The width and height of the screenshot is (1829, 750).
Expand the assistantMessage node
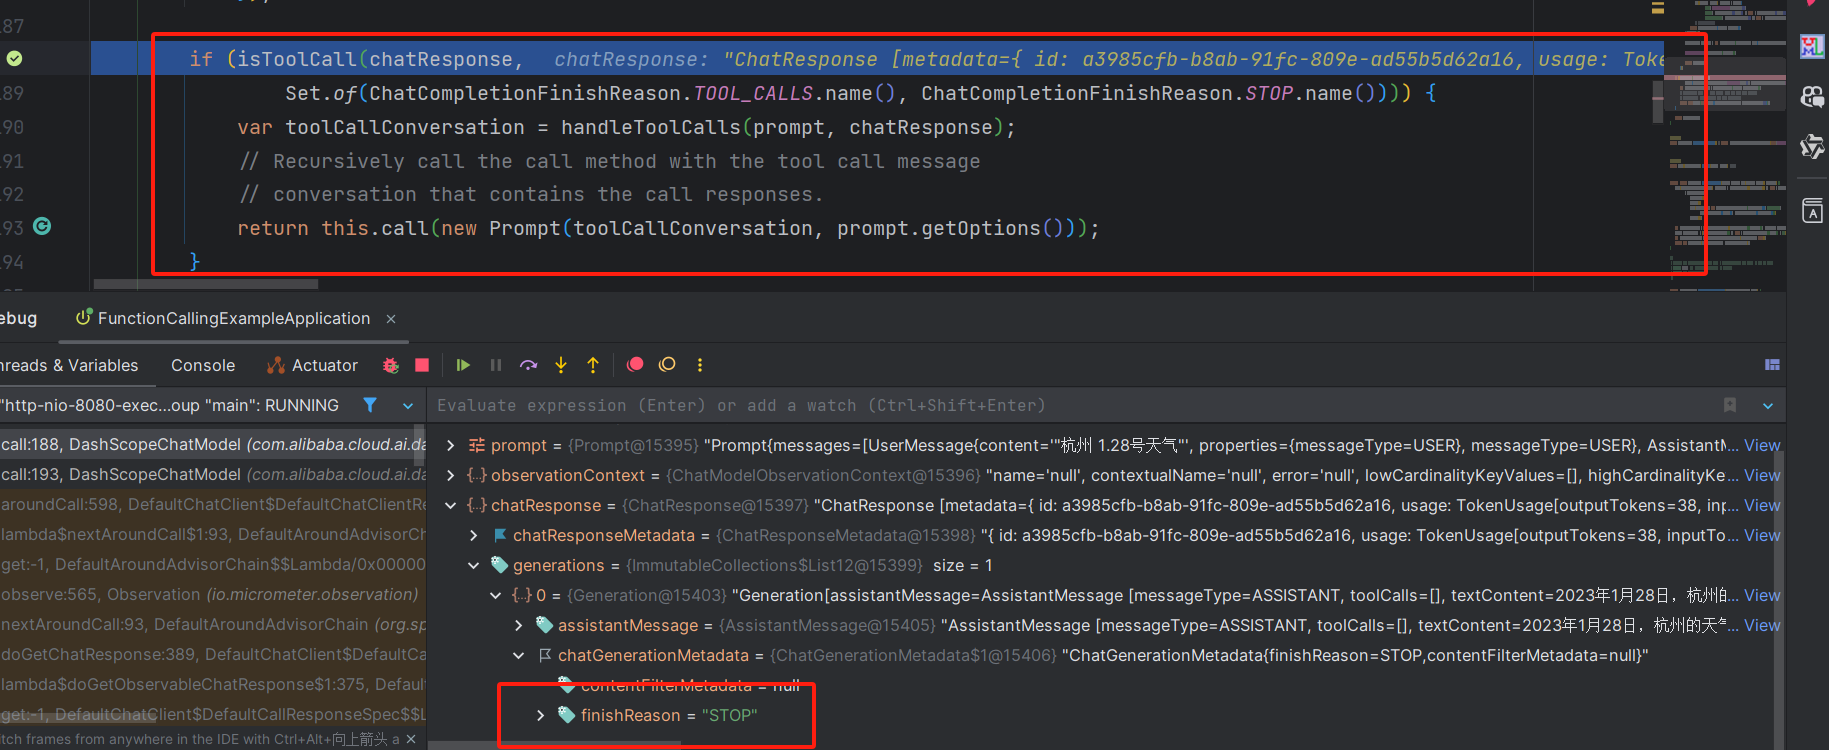[518, 625]
